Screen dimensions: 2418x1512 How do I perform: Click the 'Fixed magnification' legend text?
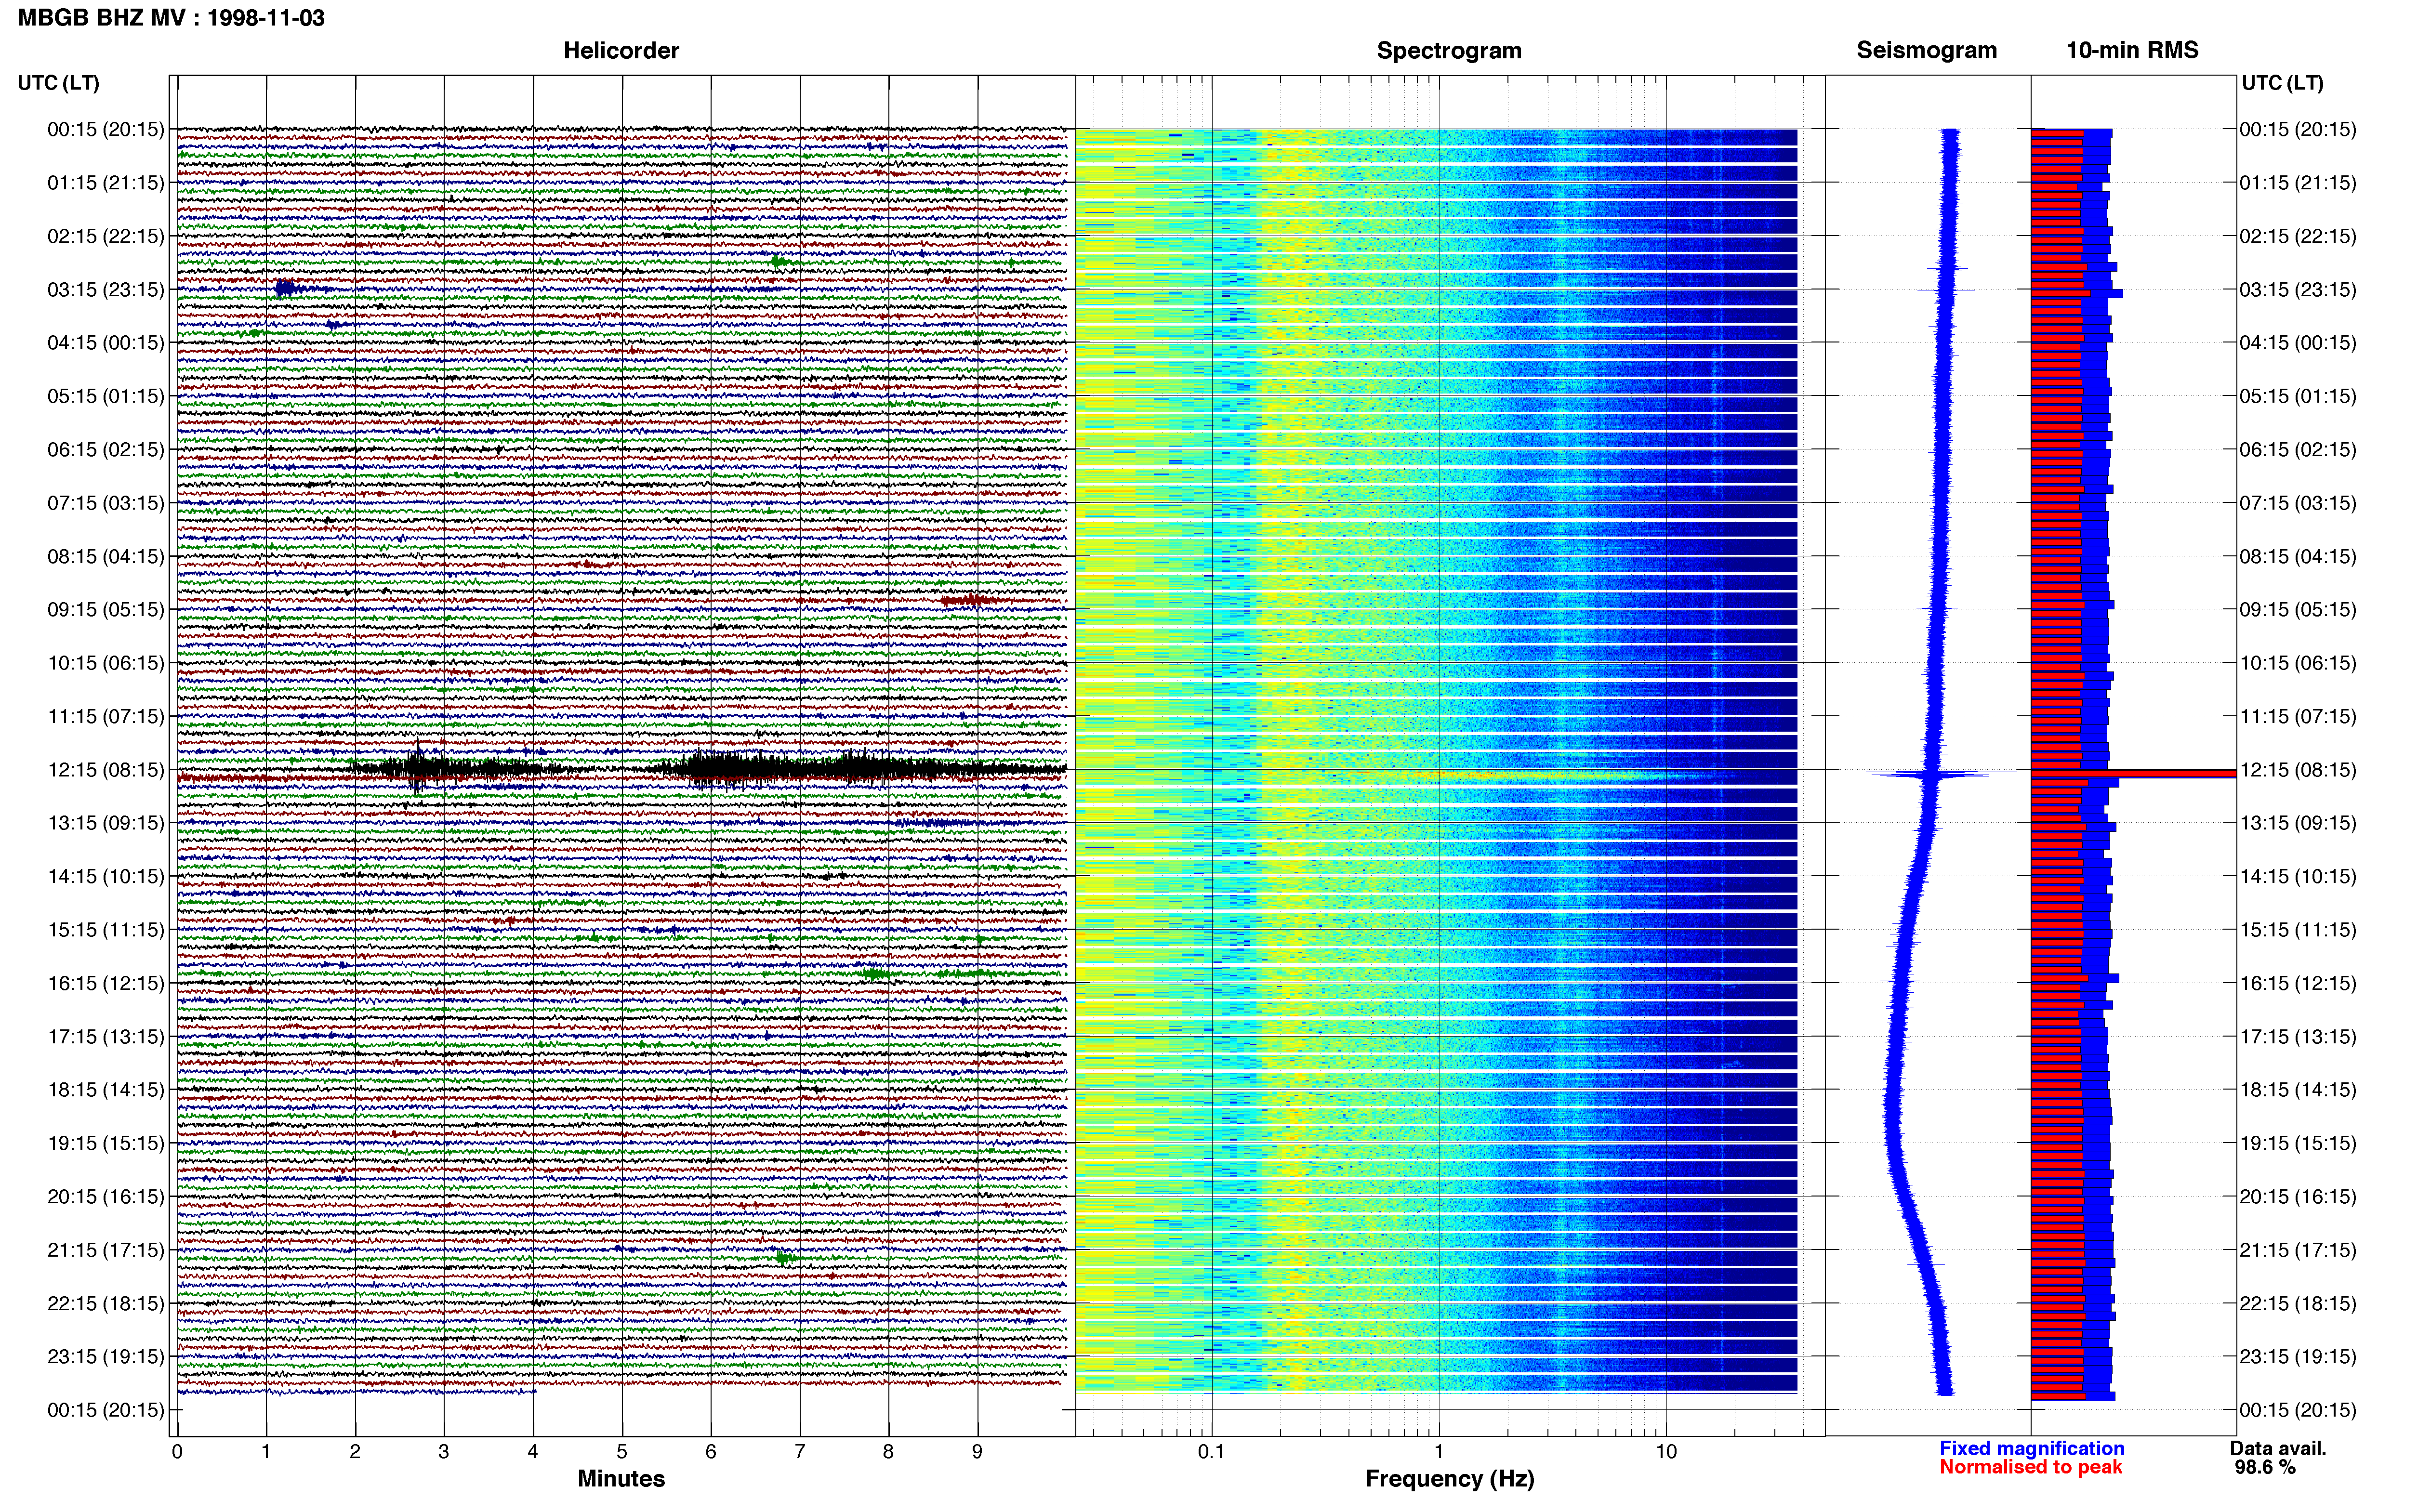pyautogui.click(x=2031, y=1448)
